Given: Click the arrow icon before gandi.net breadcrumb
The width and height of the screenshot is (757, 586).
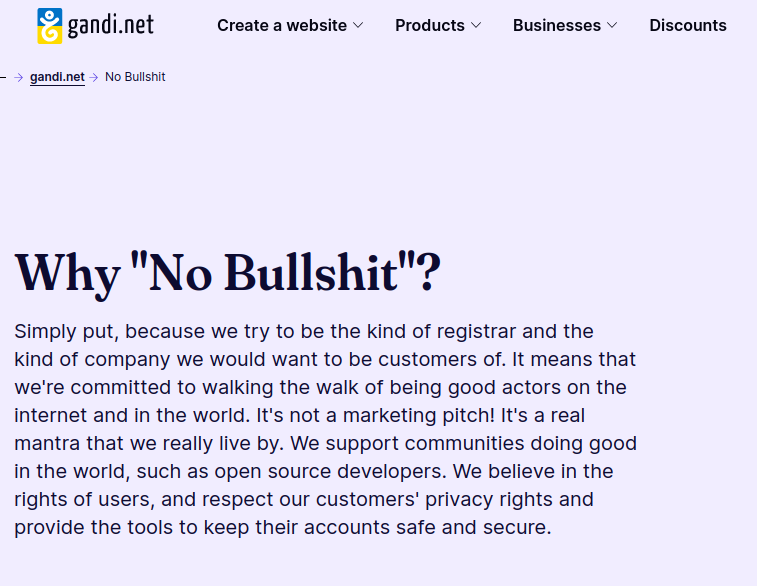Looking at the screenshot, I should coord(19,77).
